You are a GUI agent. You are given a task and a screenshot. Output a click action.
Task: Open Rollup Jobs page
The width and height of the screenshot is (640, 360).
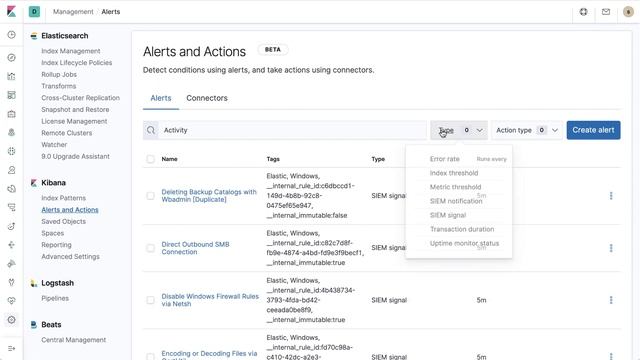[x=59, y=75]
